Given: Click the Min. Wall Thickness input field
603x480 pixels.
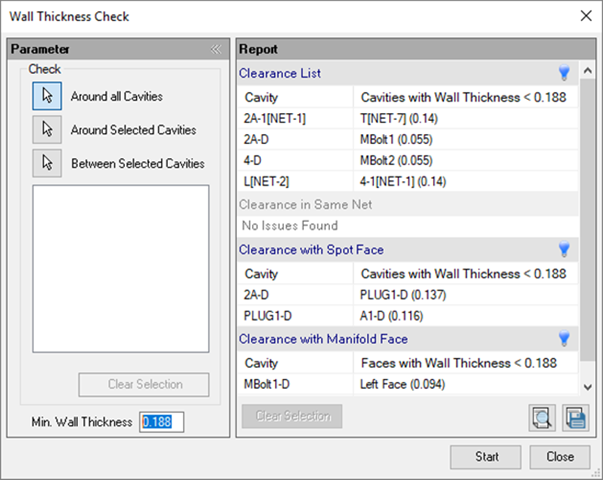Looking at the screenshot, I should point(161,422).
